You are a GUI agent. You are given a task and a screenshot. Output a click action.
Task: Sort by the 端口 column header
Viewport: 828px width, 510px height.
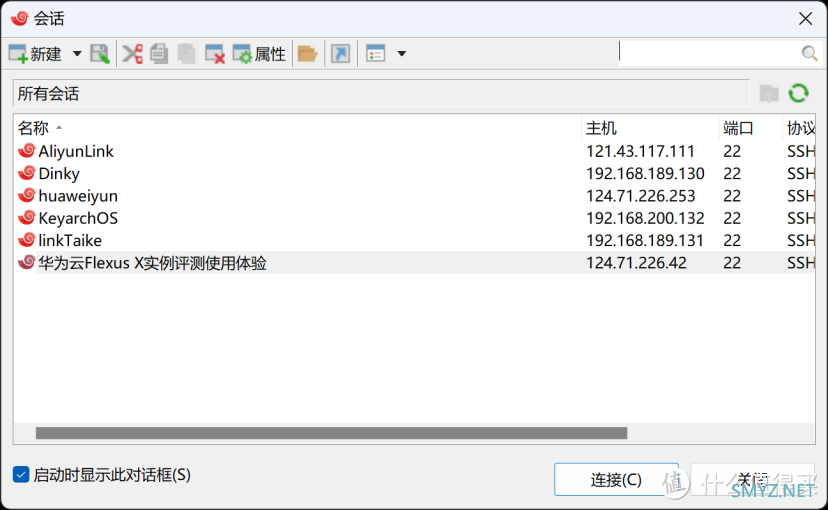[750, 128]
